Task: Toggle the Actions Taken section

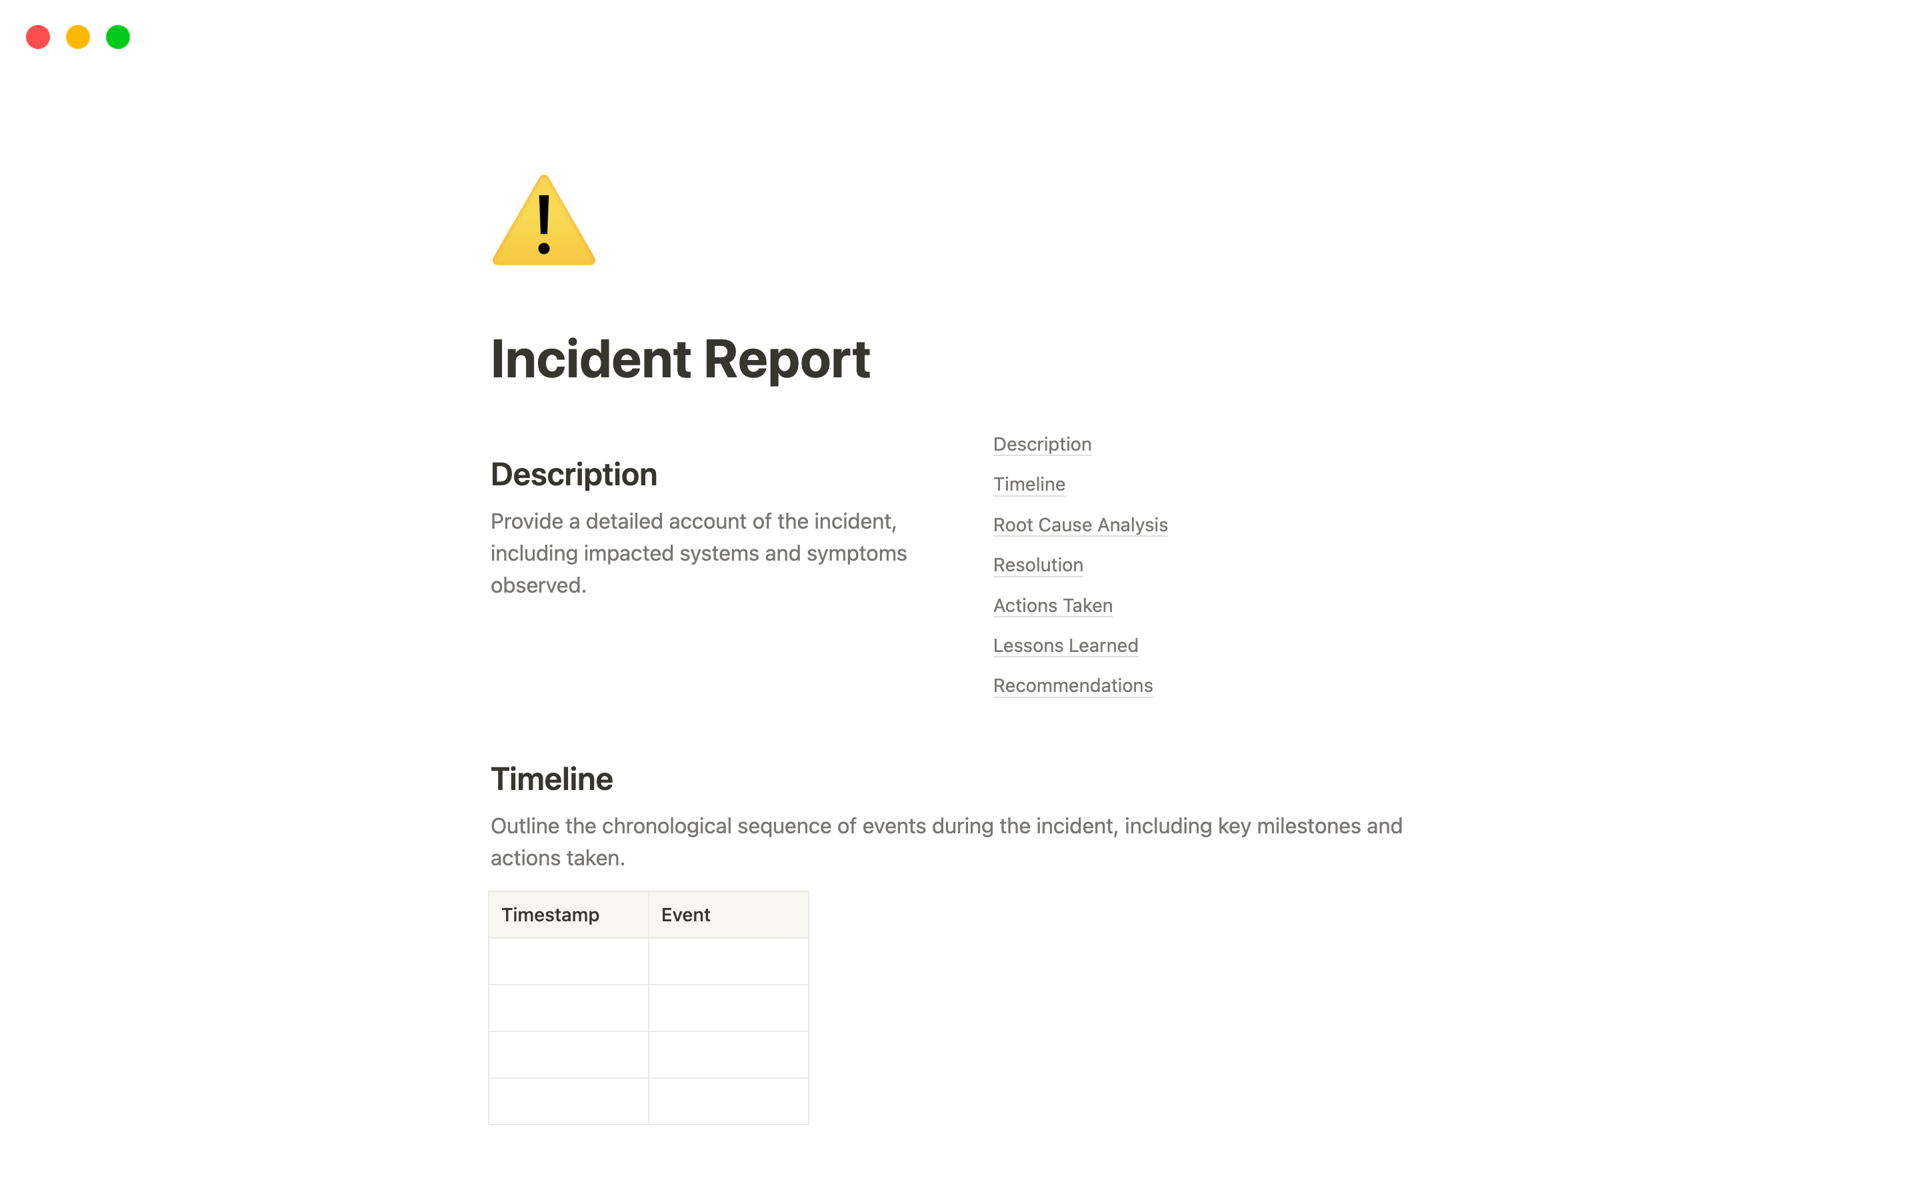Action: coord(1052,604)
